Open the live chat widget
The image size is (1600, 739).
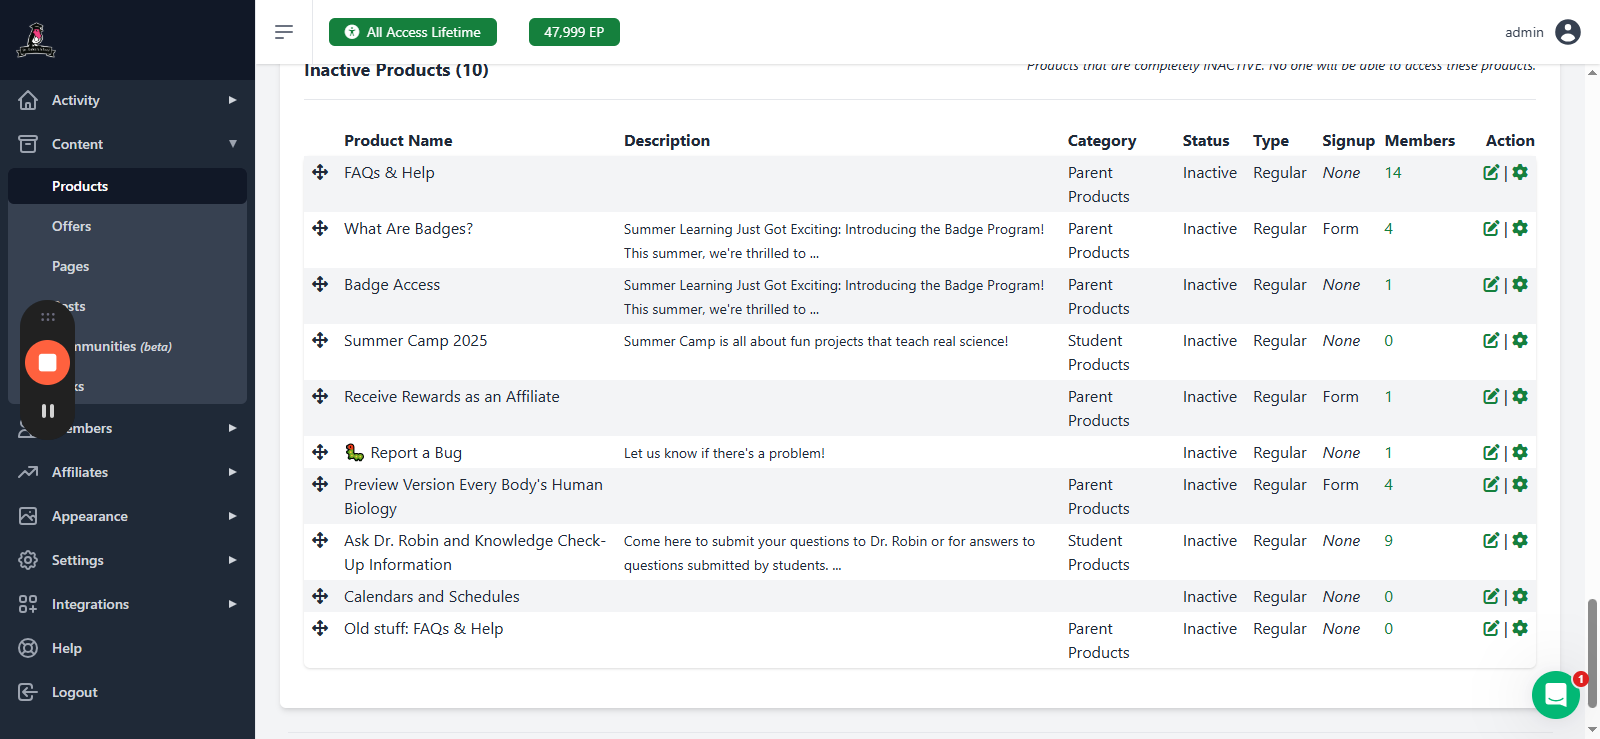pyautogui.click(x=1555, y=695)
